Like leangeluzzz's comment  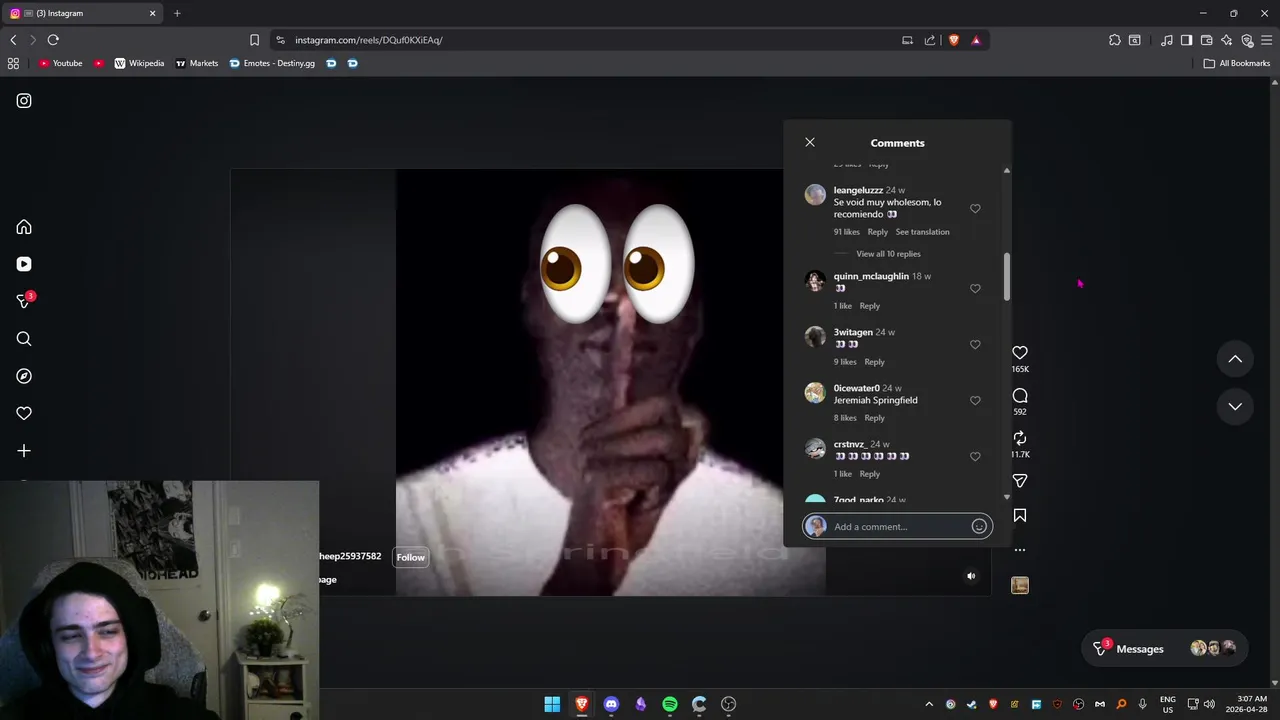pyautogui.click(x=975, y=208)
